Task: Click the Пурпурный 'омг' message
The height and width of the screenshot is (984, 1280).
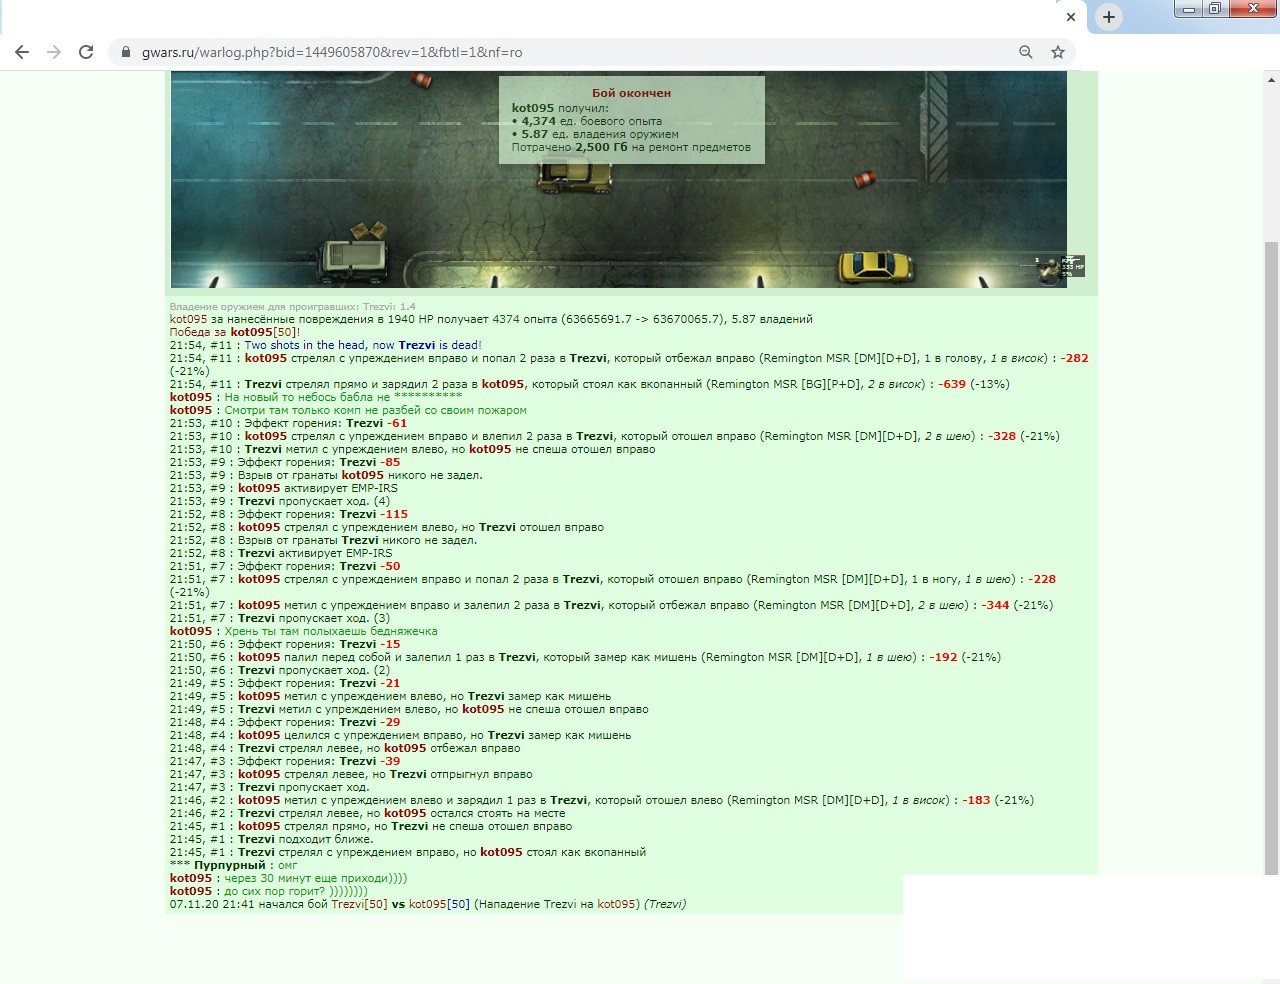Action: pos(234,866)
